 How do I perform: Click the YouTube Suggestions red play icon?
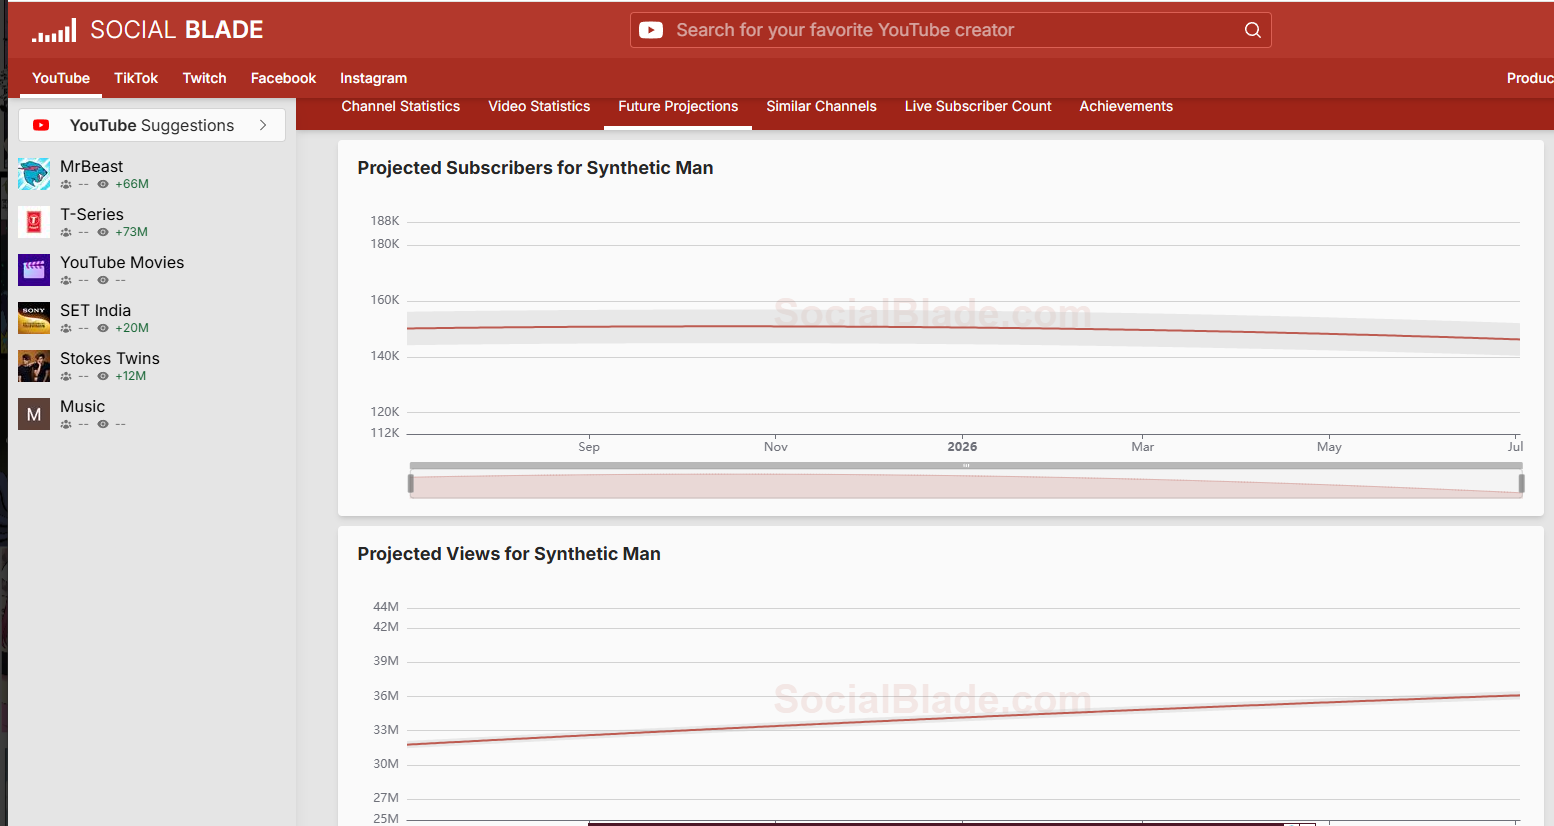41,125
